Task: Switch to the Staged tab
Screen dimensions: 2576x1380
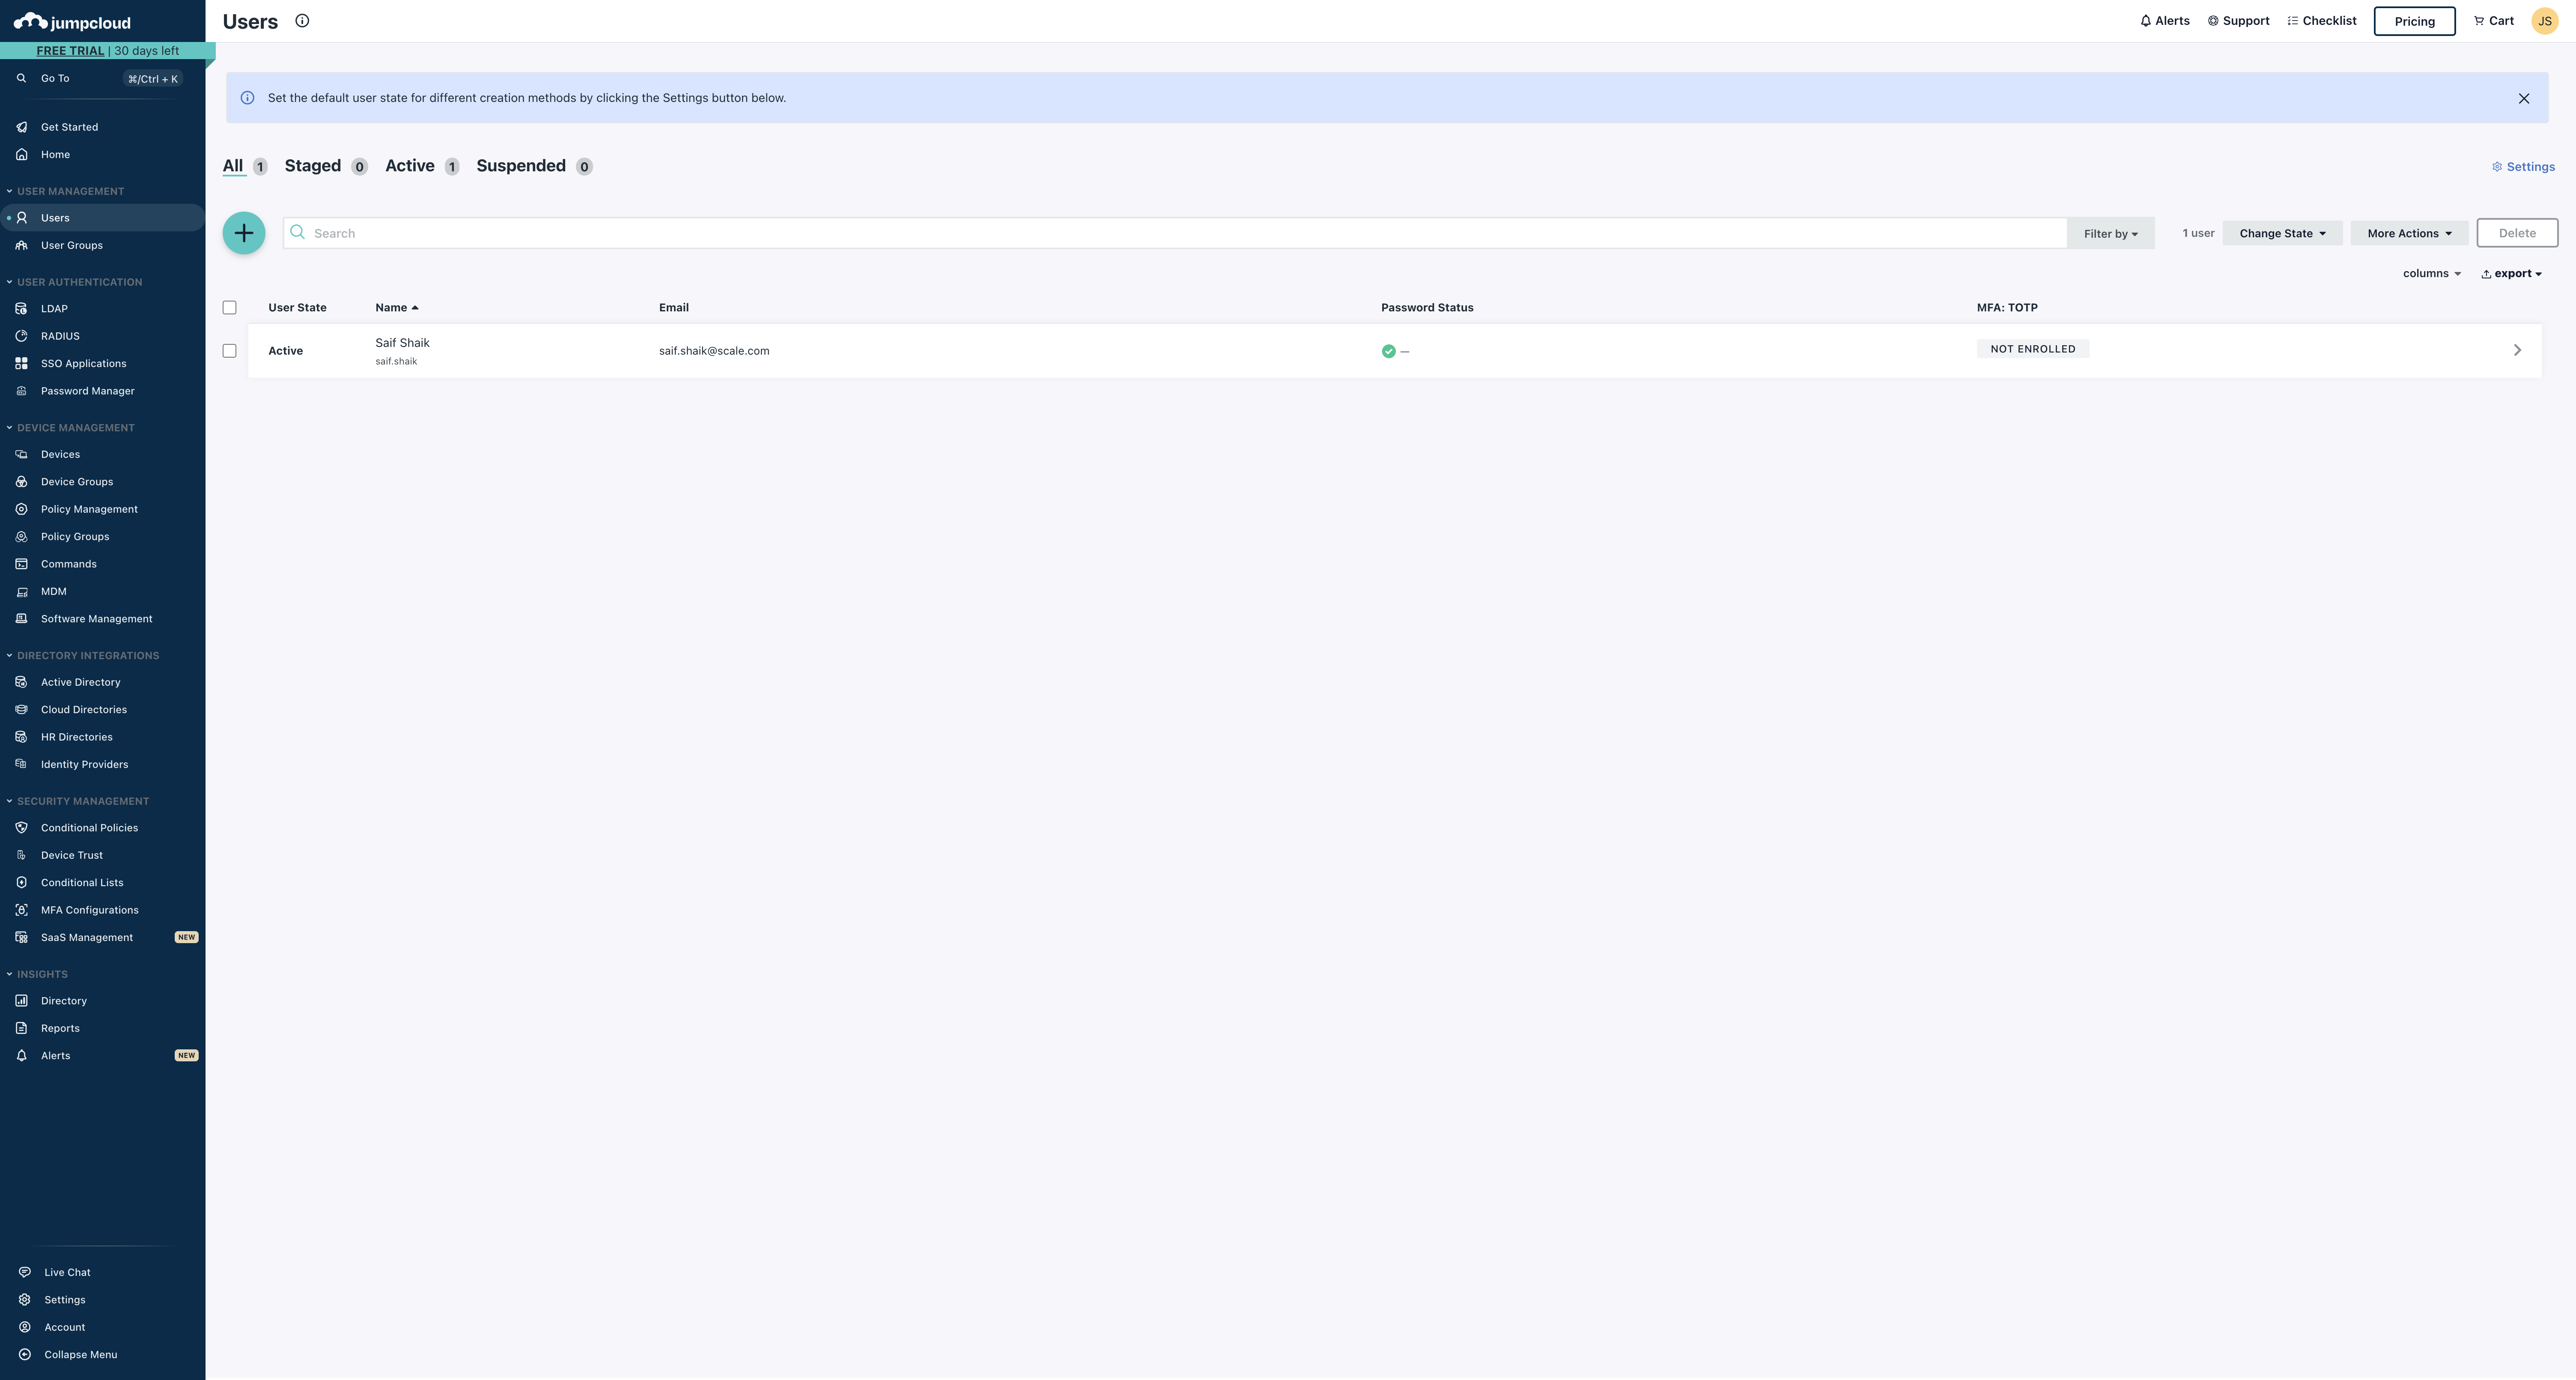Action: (313, 166)
